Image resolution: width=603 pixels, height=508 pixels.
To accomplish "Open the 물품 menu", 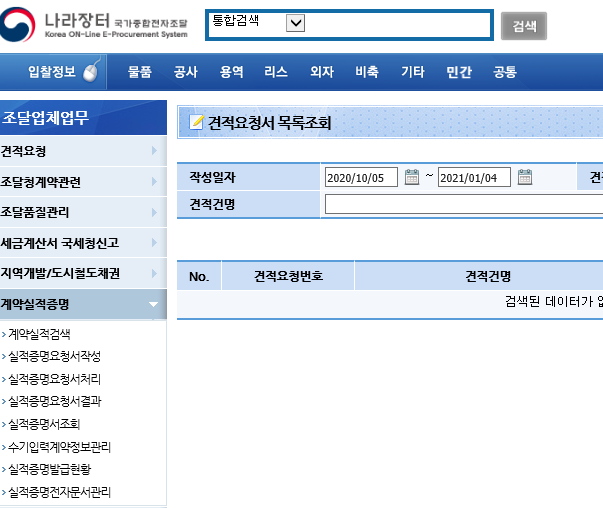I will pos(140,72).
